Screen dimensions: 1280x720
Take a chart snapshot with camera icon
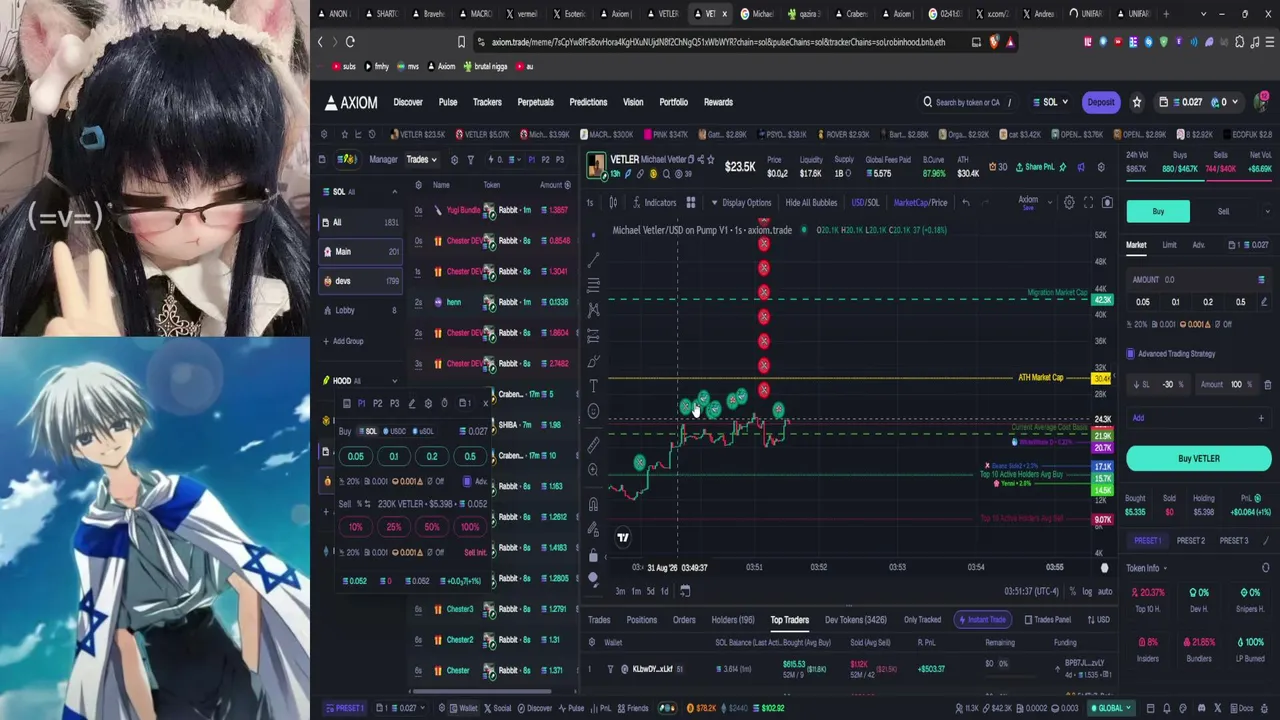[x=1107, y=203]
